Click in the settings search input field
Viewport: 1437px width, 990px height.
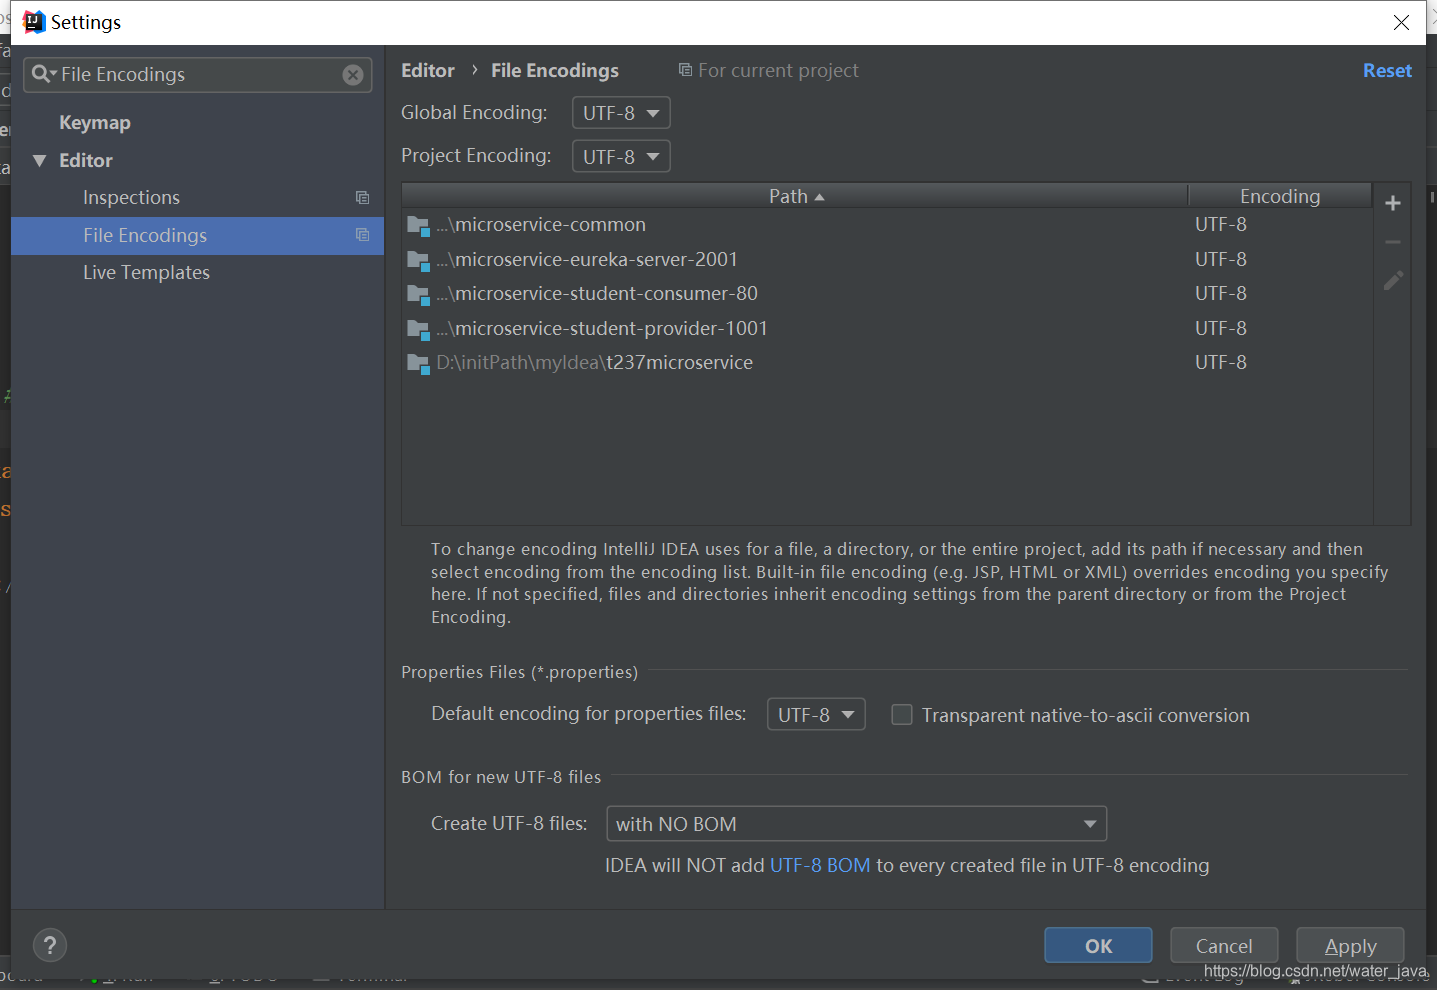[198, 75]
